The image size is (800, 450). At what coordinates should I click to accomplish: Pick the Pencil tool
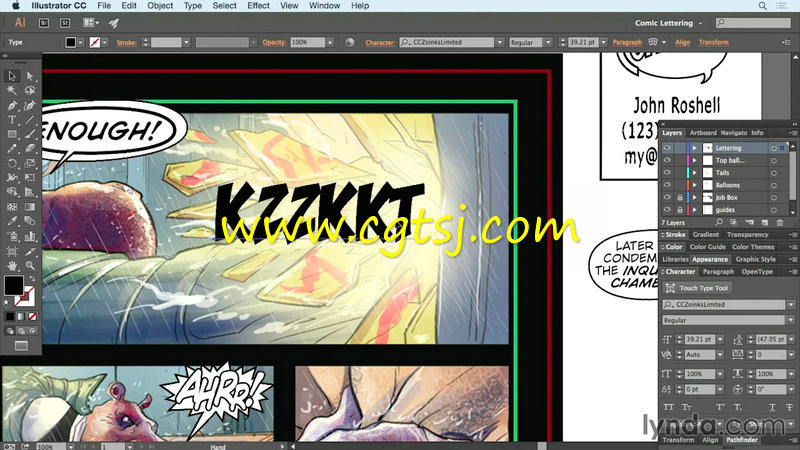[12, 148]
